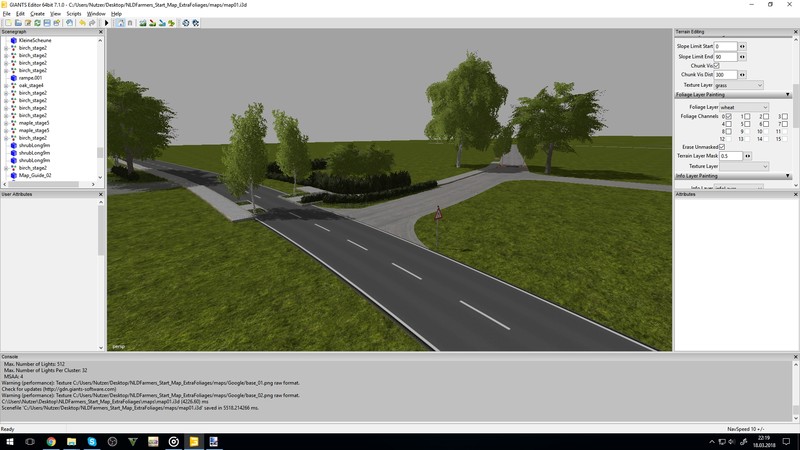Viewport: 800px width, 450px height.
Task: Click the last gear icon in toolbar
Action: click(195, 23)
